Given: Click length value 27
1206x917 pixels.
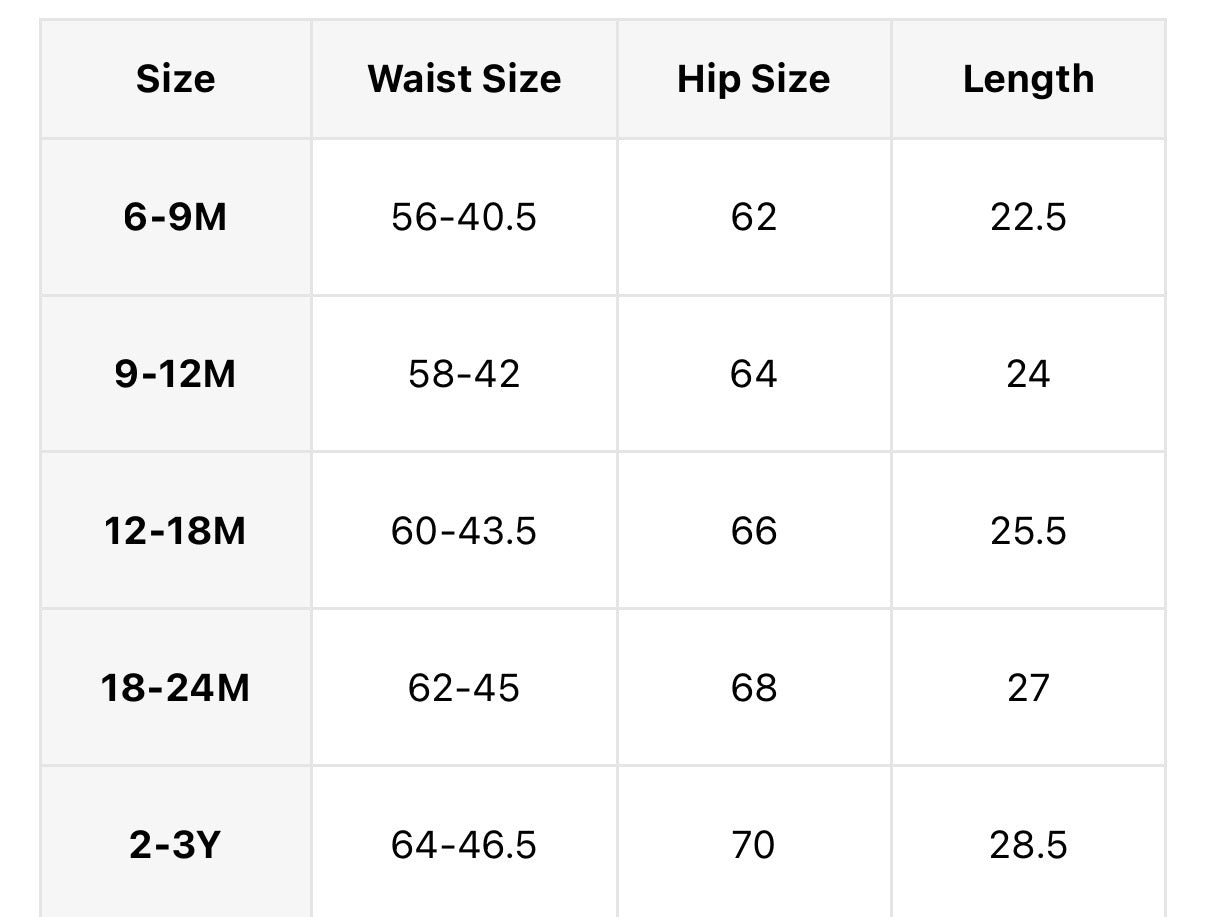Looking at the screenshot, I should (x=1028, y=688).
